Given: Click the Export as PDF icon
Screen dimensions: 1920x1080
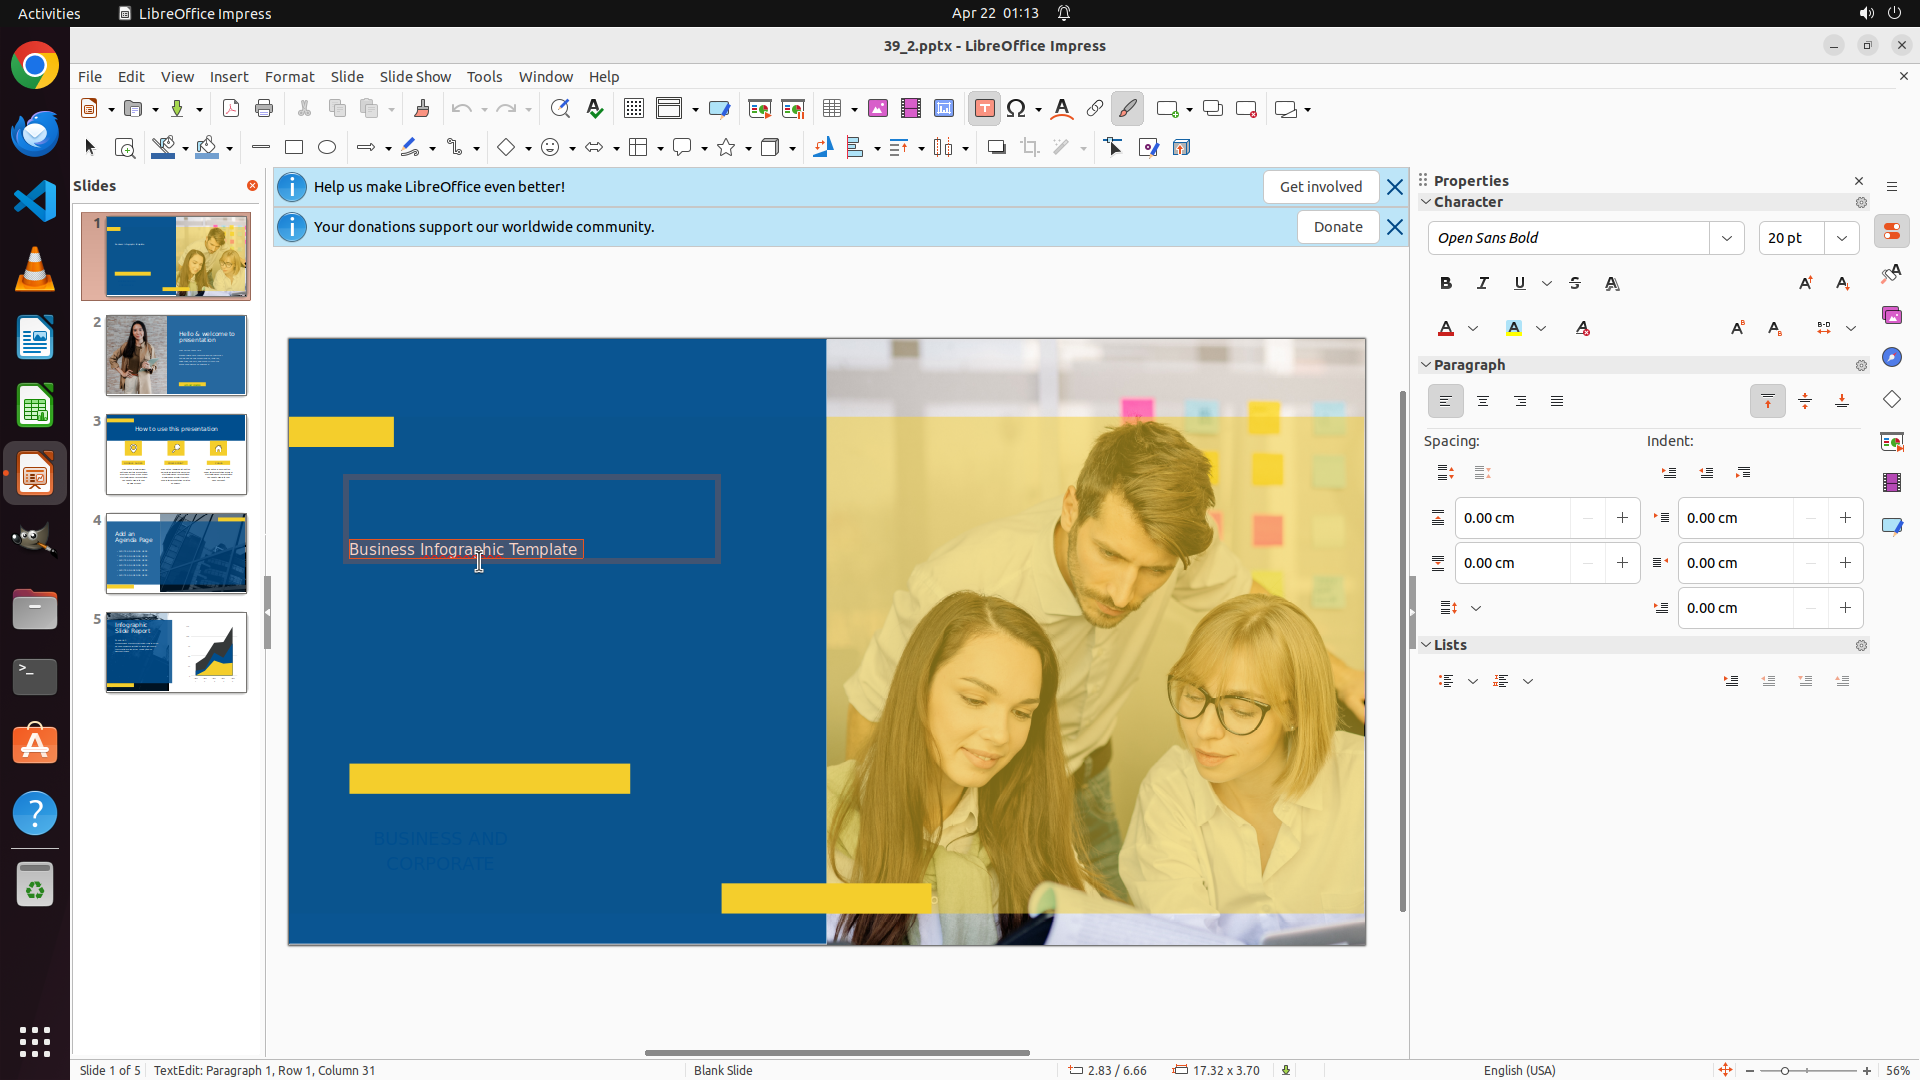Looking at the screenshot, I should point(231,109).
